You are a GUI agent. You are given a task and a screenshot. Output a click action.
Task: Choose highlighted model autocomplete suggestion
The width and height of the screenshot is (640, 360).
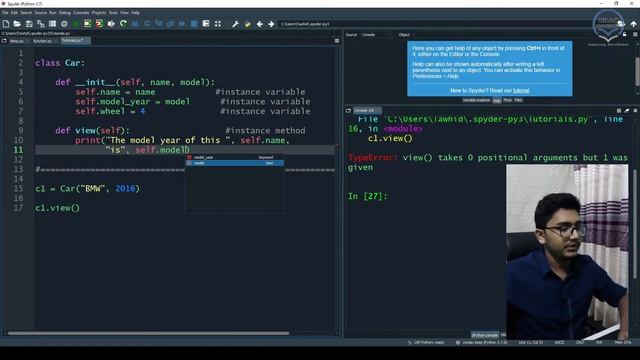coord(235,163)
